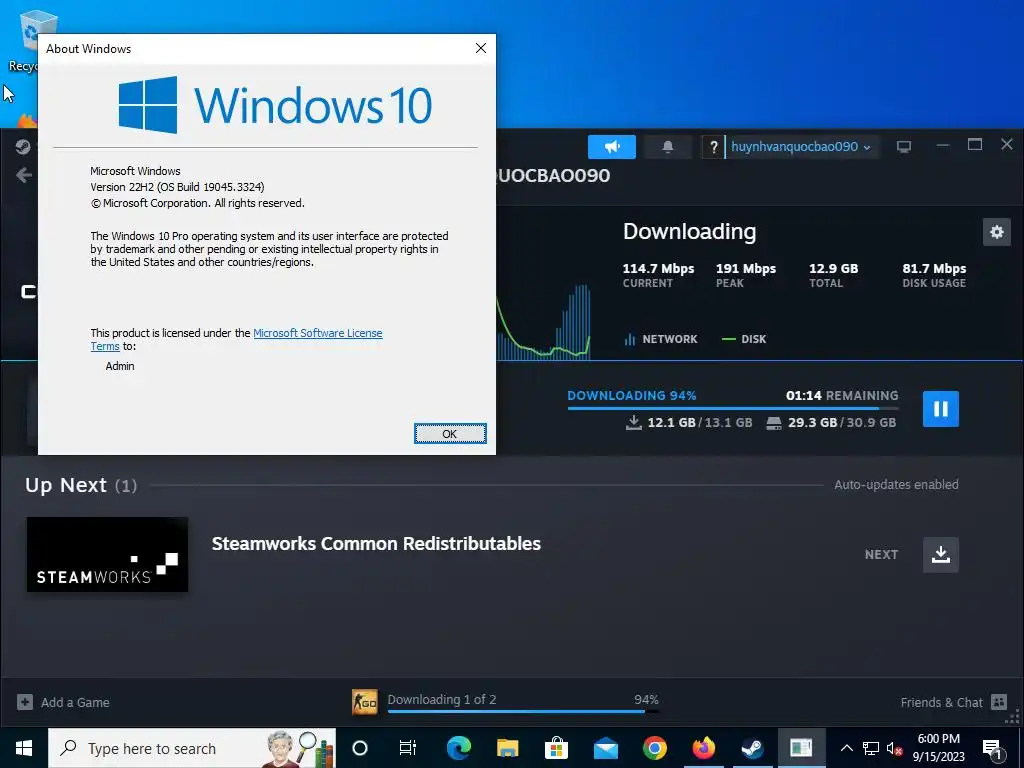1024x768 pixels.
Task: Click the 12.9 GB total value
Action: point(833,268)
